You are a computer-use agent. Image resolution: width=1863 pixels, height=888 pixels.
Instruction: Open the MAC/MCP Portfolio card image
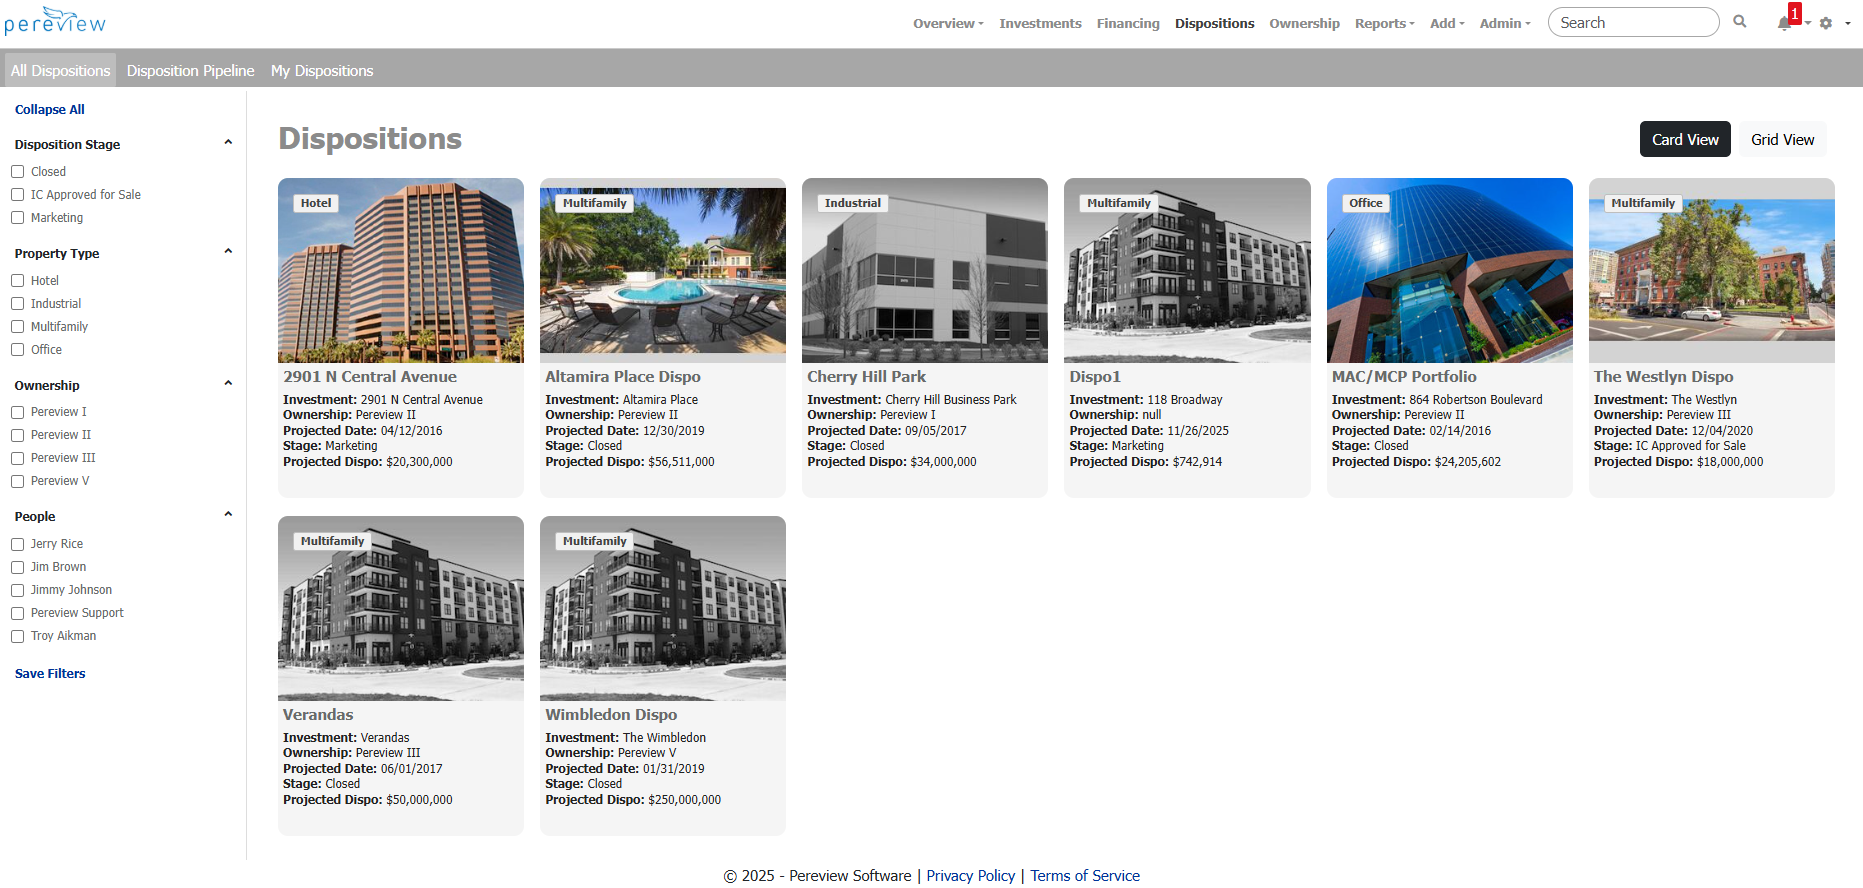click(1449, 270)
